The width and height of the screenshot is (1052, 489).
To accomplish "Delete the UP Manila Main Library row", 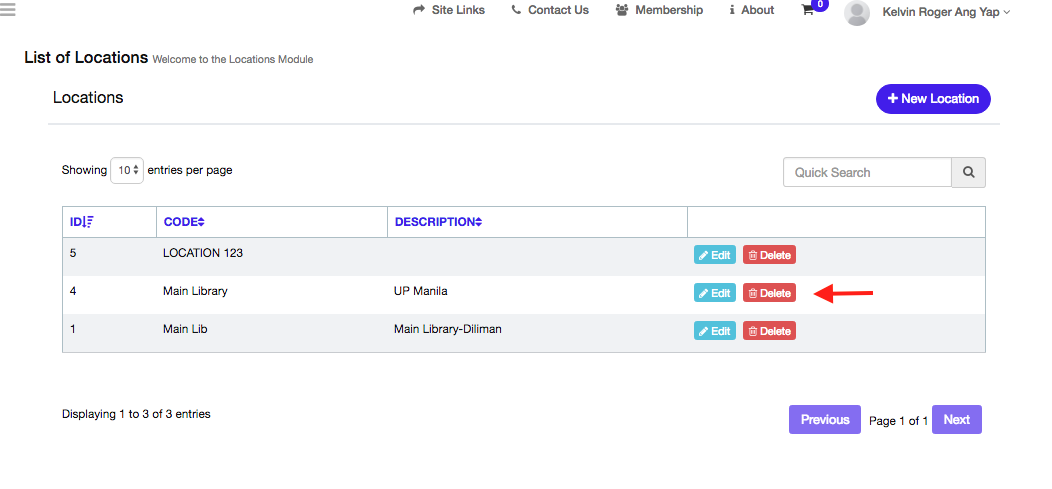I will click(x=770, y=293).
